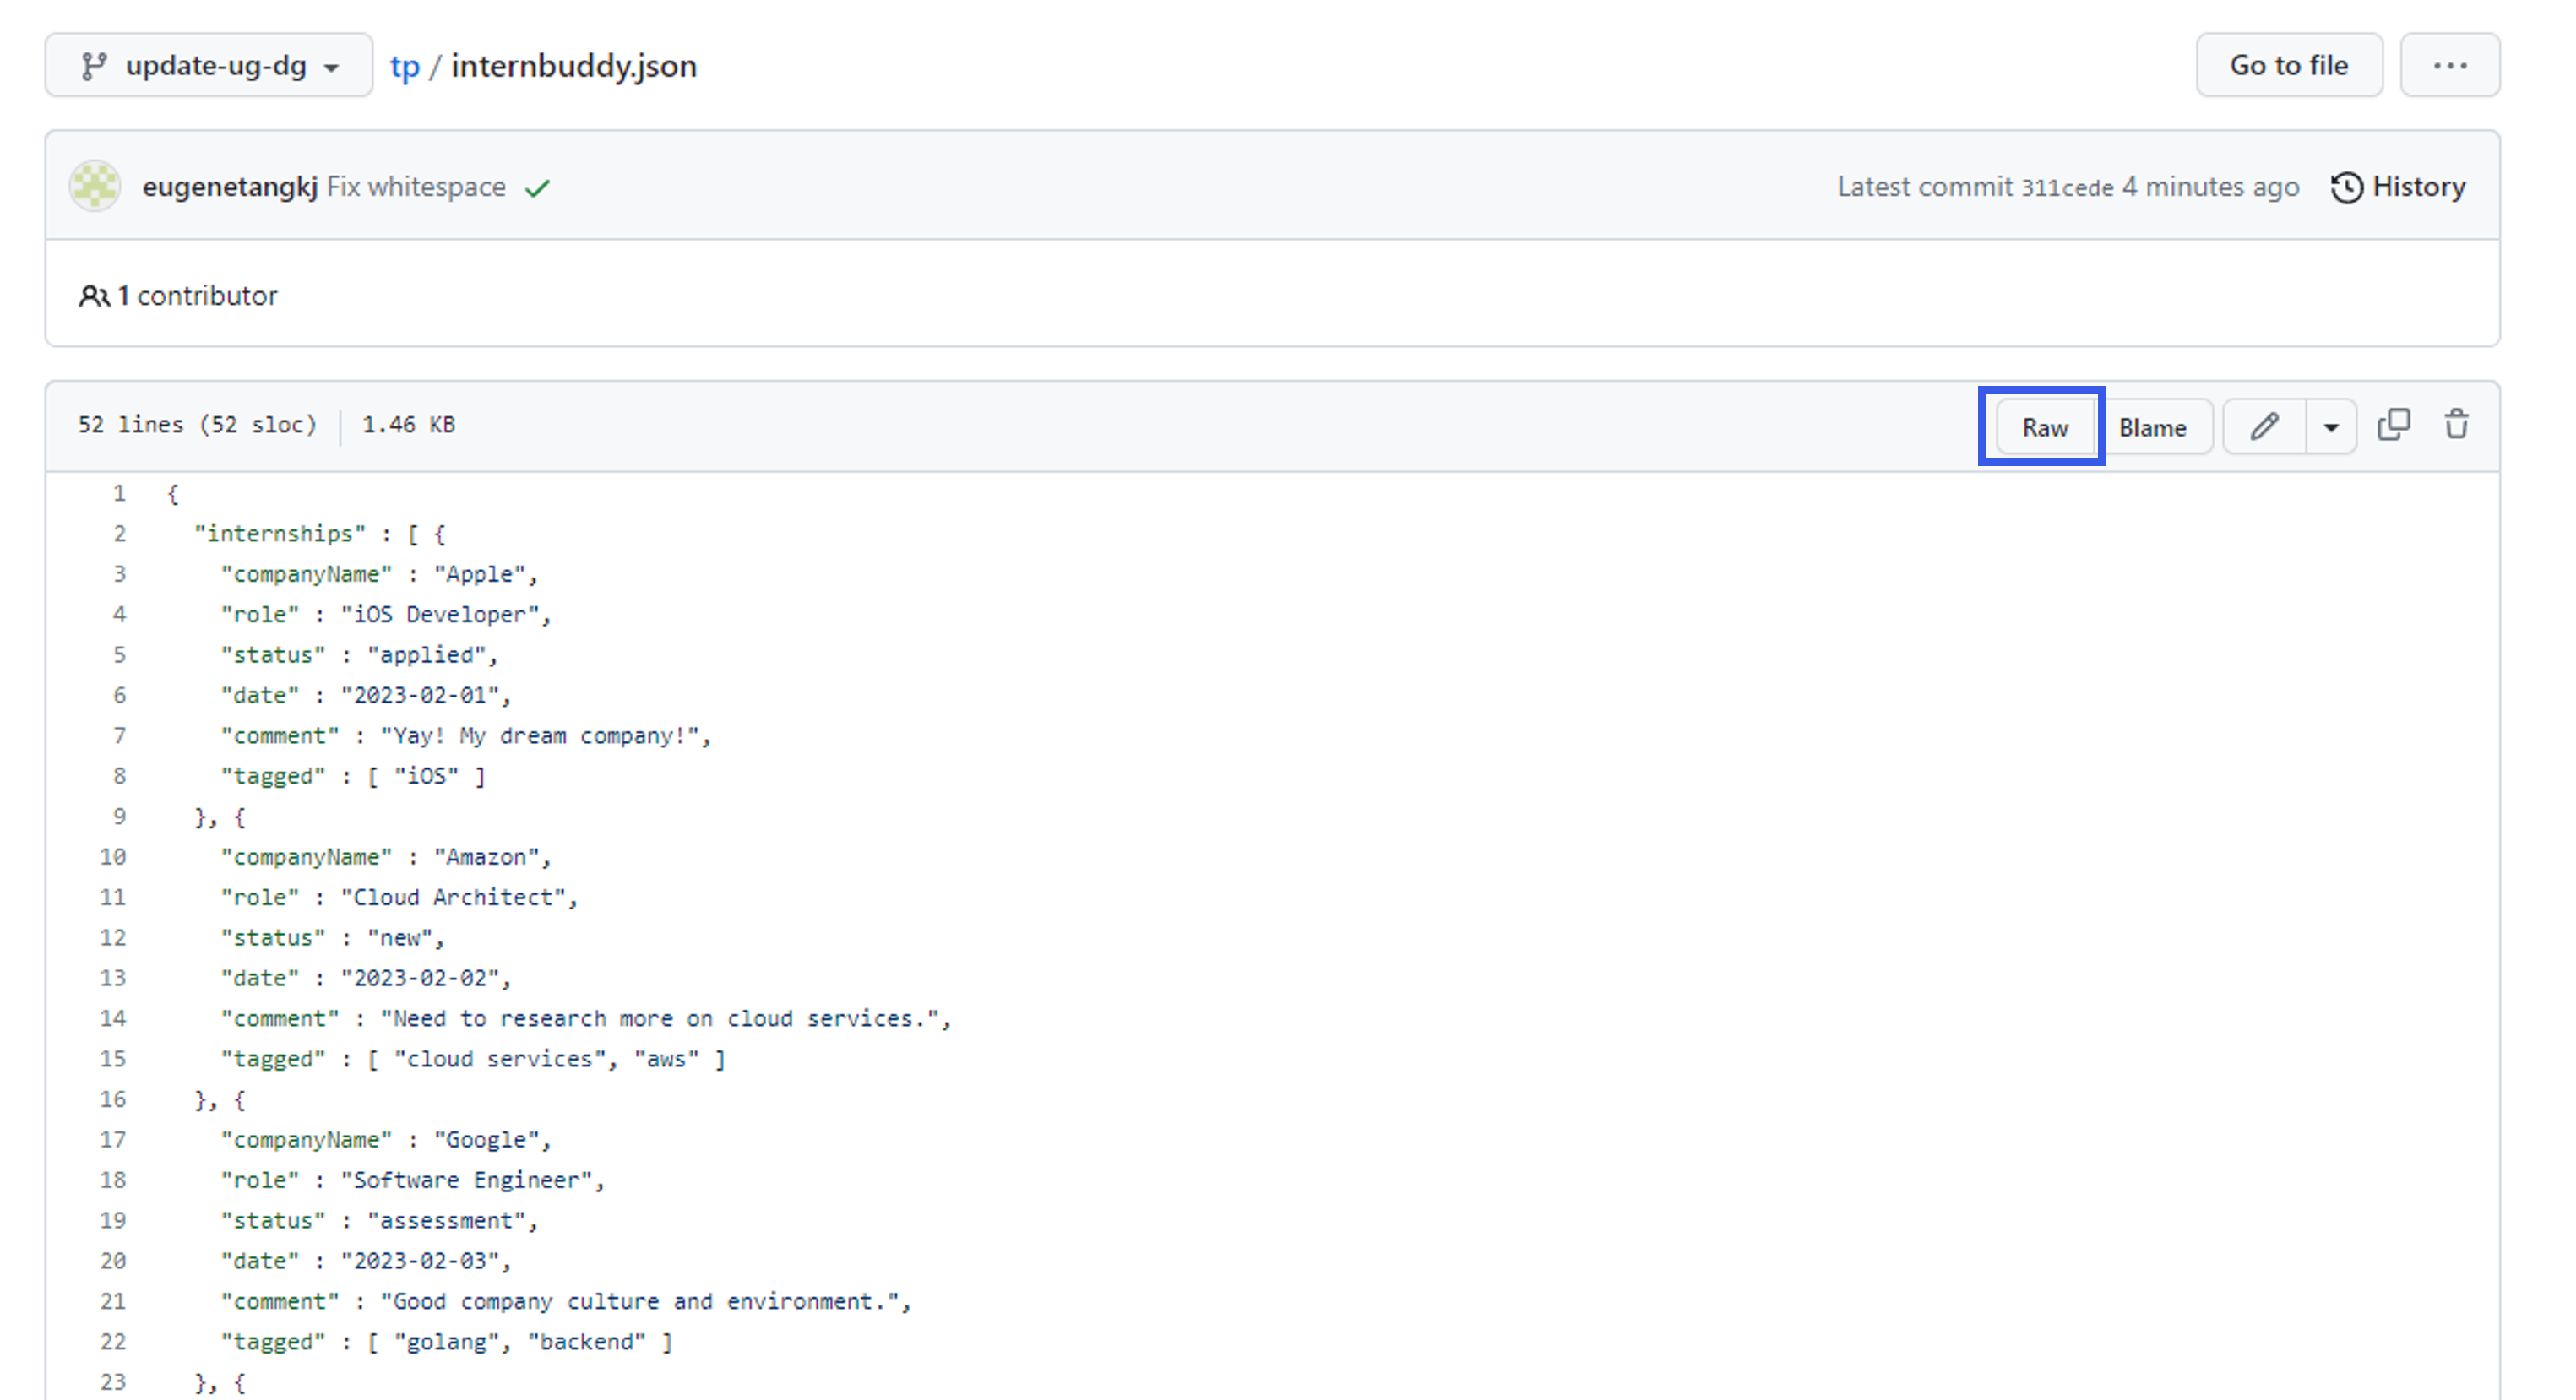2576x1400 pixels.
Task: Click the download chevron dropdown next to edit
Action: pyautogui.click(x=2329, y=426)
